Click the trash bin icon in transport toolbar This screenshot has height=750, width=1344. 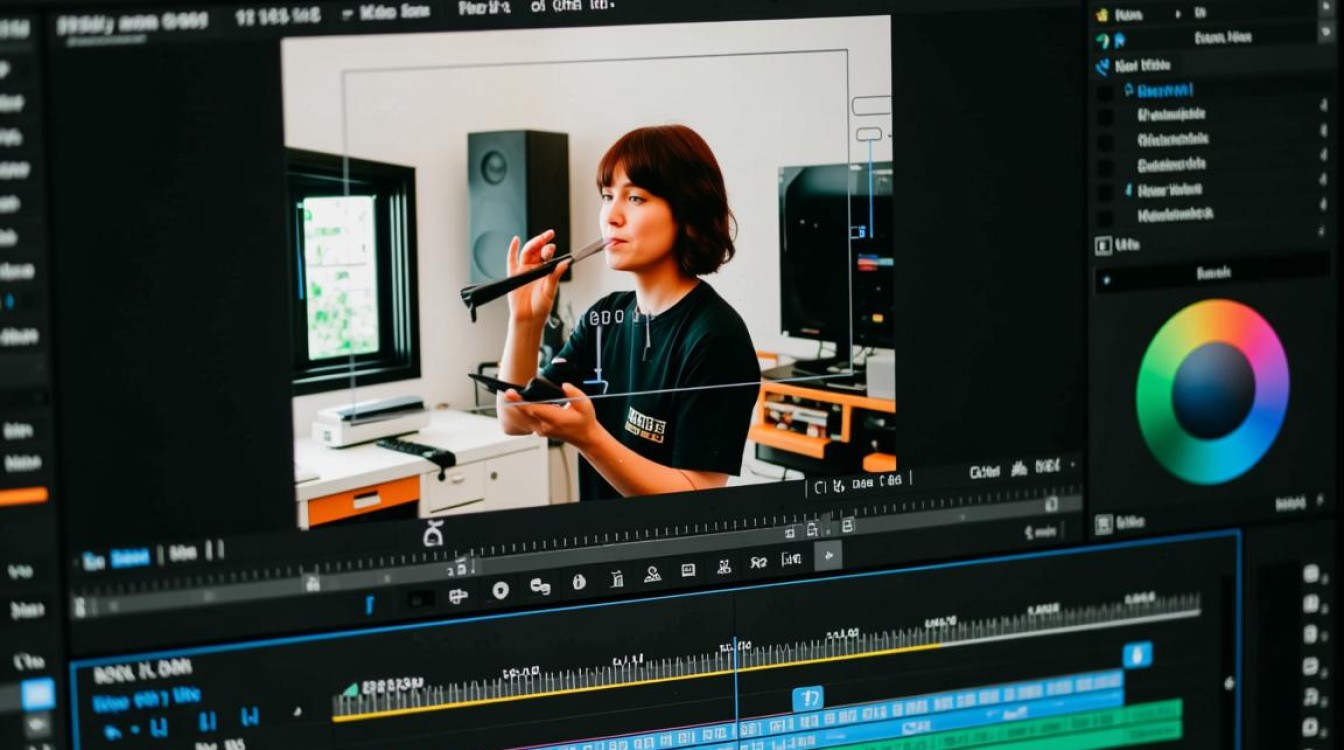tap(617, 578)
